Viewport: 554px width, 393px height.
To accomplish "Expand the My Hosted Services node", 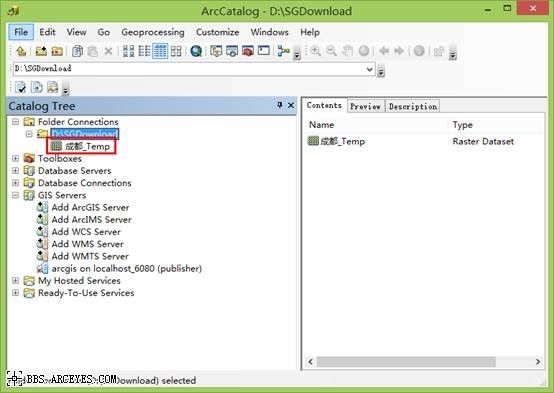I will pos(15,281).
